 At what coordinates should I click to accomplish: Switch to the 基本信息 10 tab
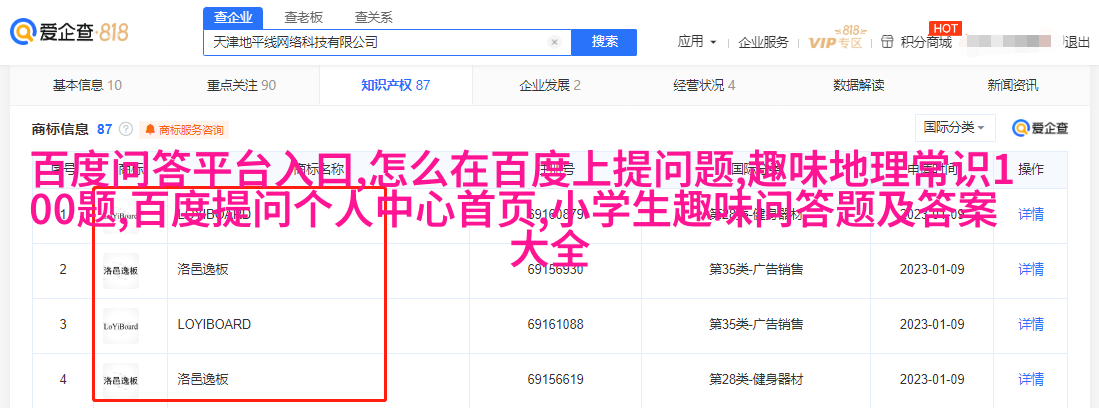(88, 86)
